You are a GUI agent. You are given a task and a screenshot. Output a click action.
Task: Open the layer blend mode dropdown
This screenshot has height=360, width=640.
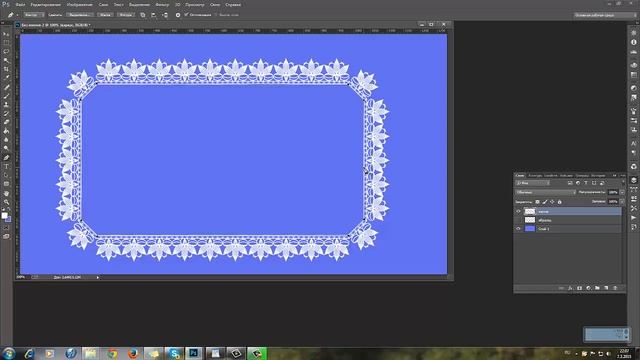coord(545,192)
